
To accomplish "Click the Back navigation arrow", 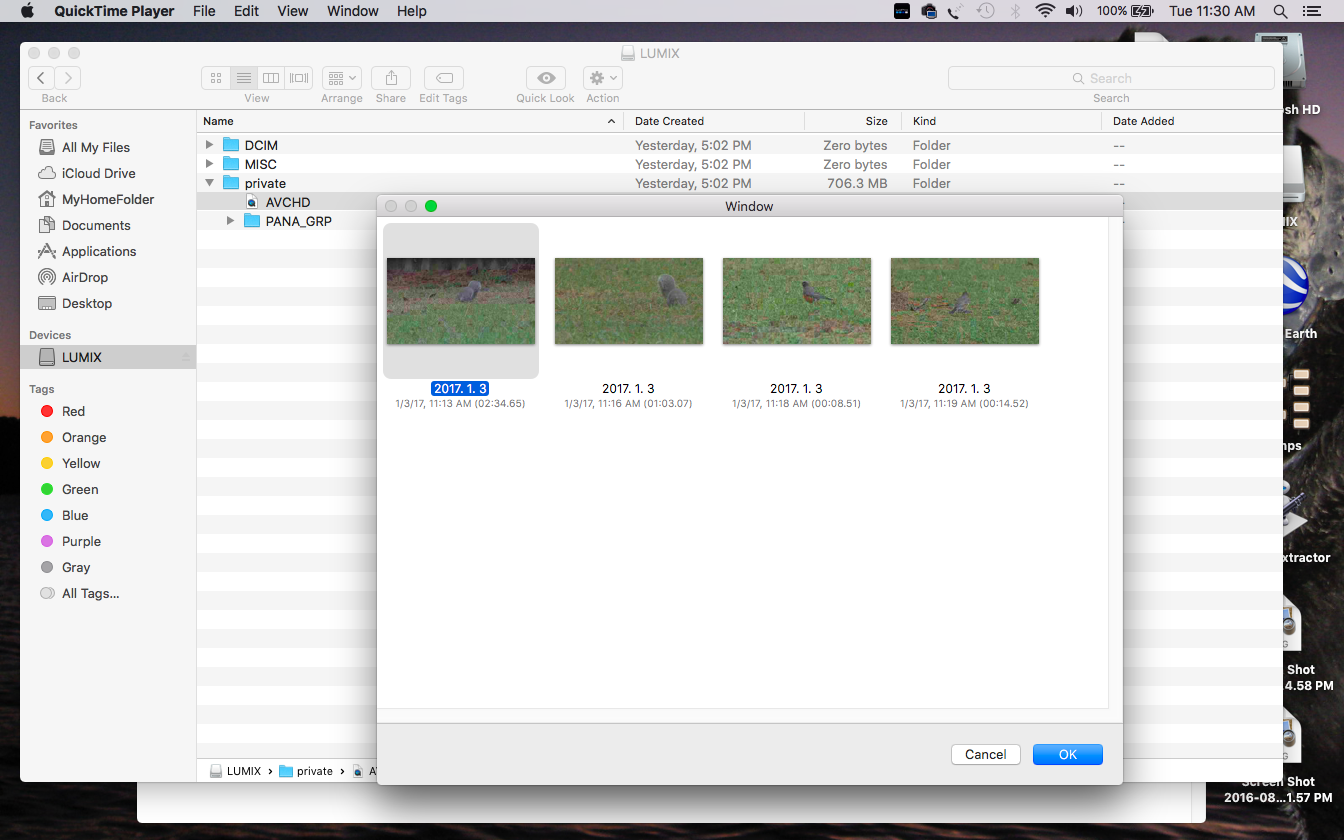I will click(41, 78).
